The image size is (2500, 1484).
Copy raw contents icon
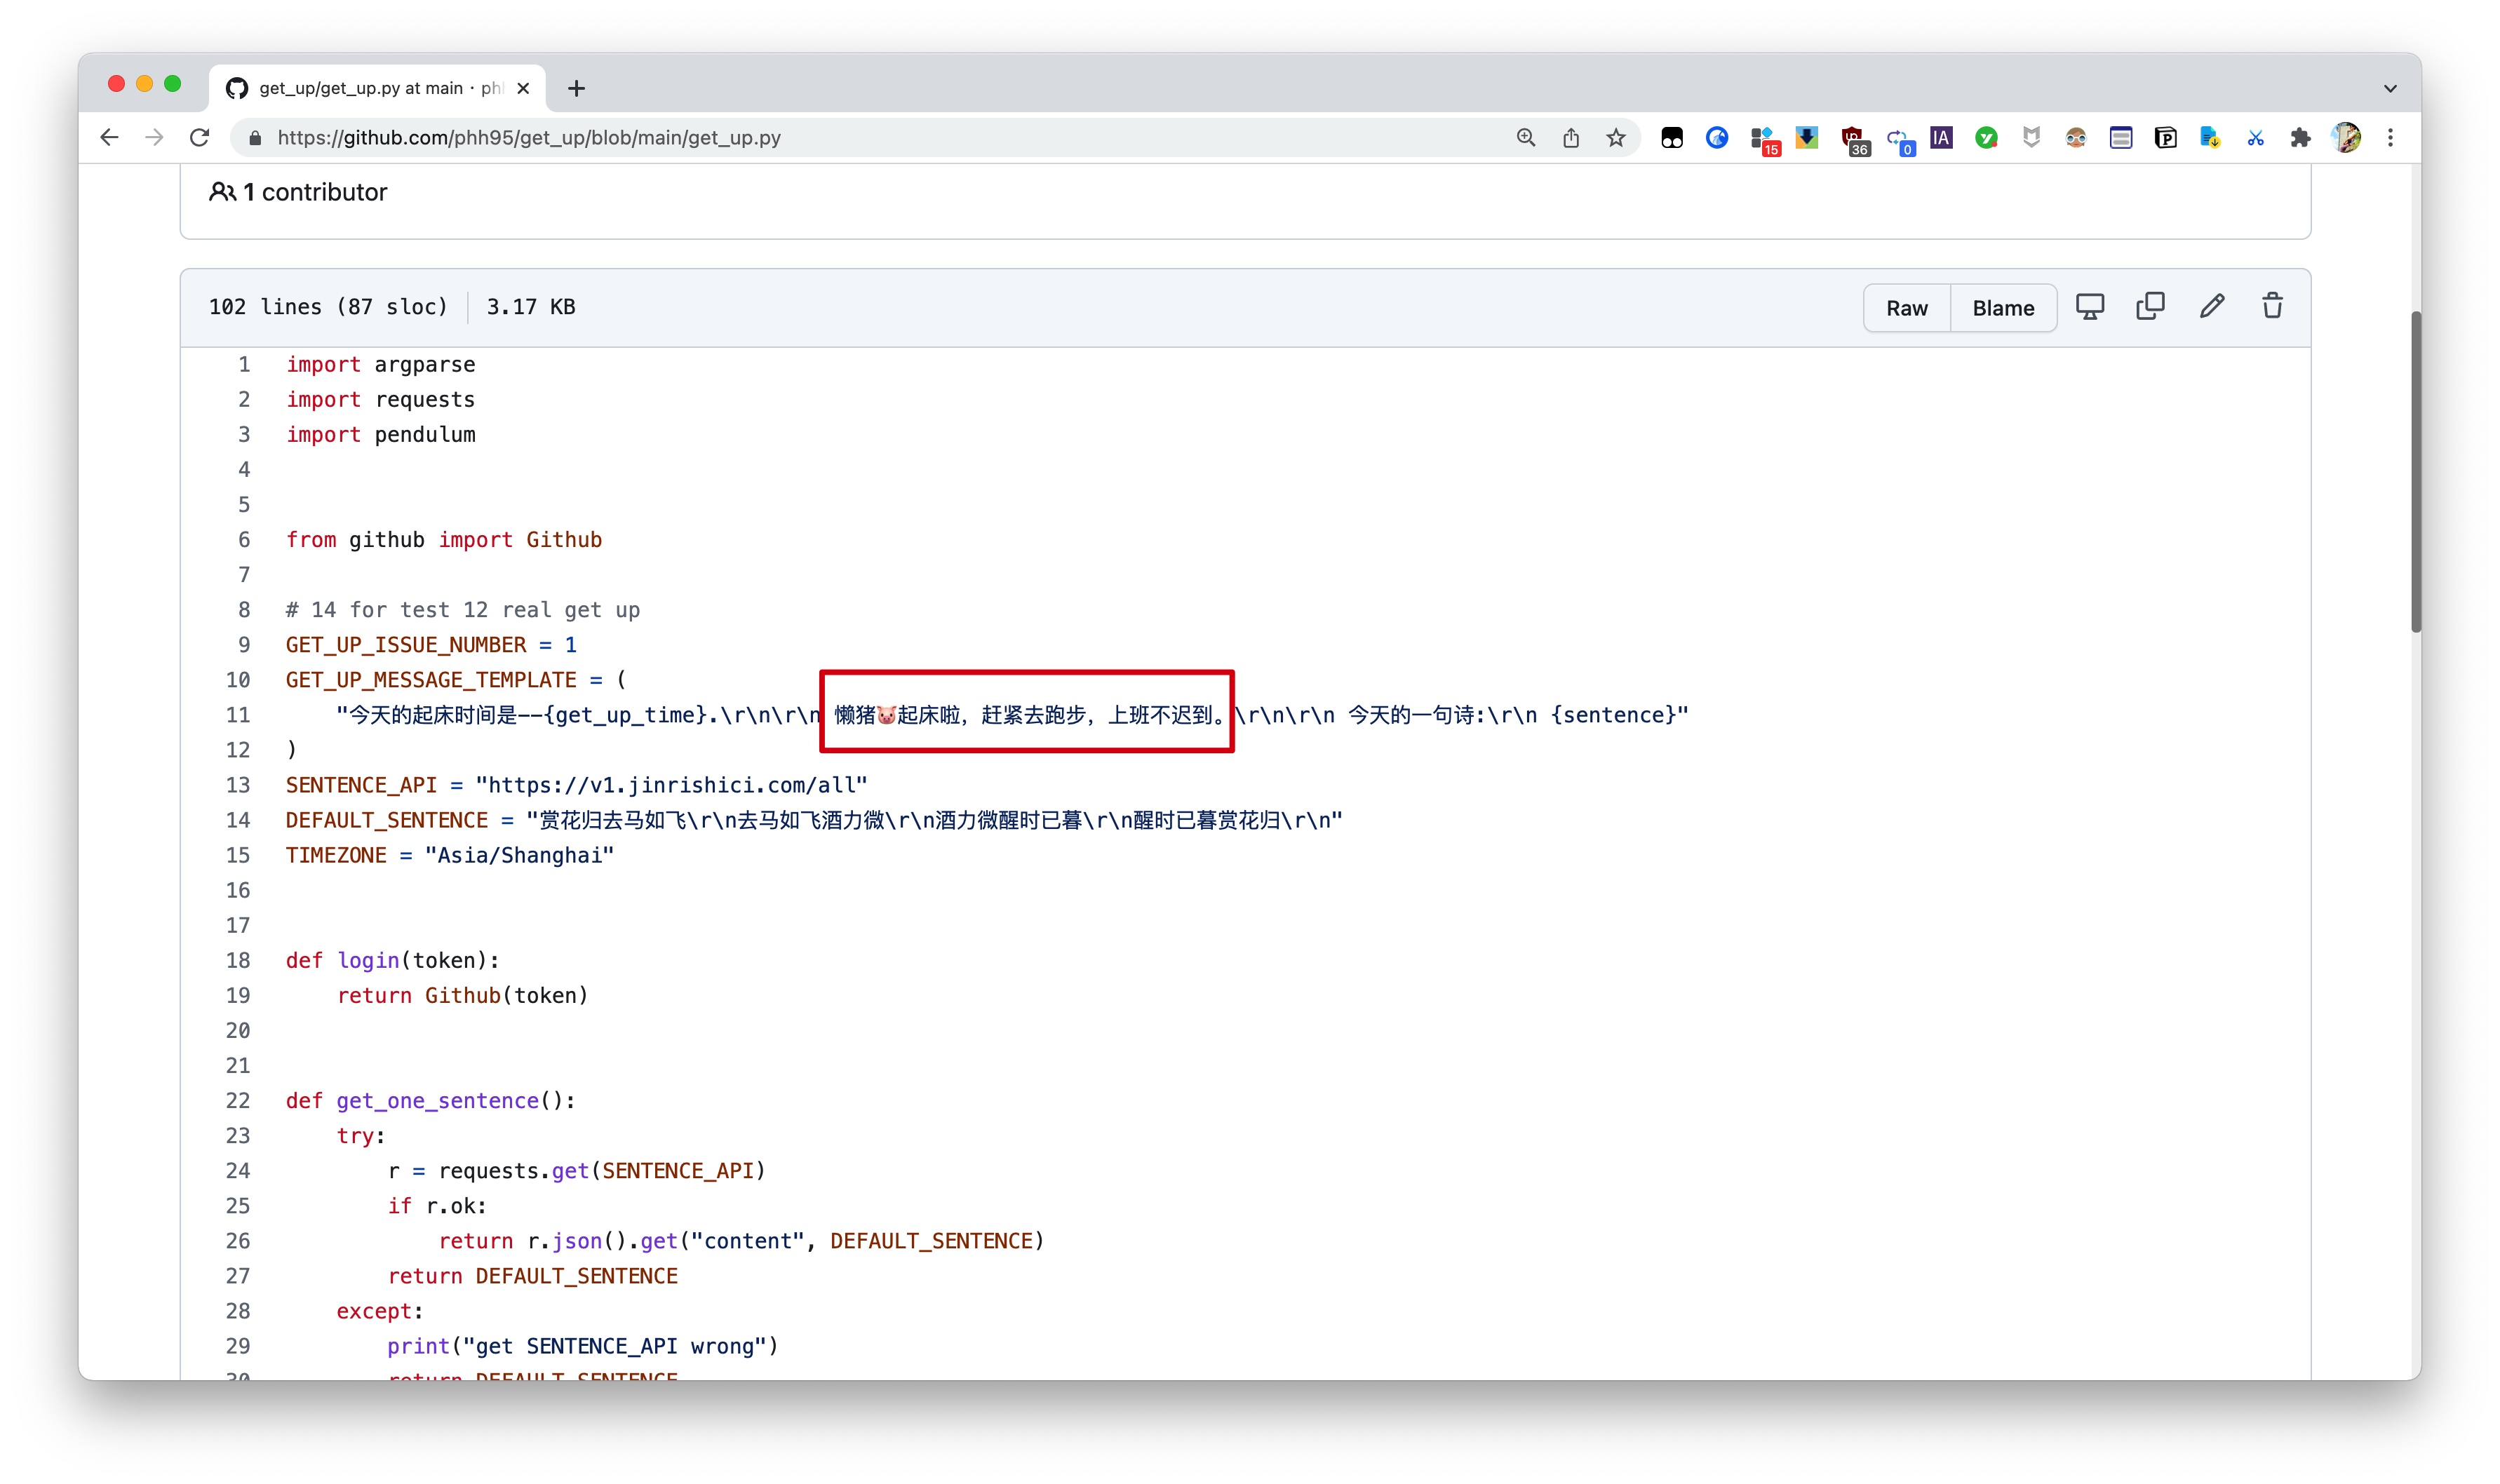(2150, 307)
